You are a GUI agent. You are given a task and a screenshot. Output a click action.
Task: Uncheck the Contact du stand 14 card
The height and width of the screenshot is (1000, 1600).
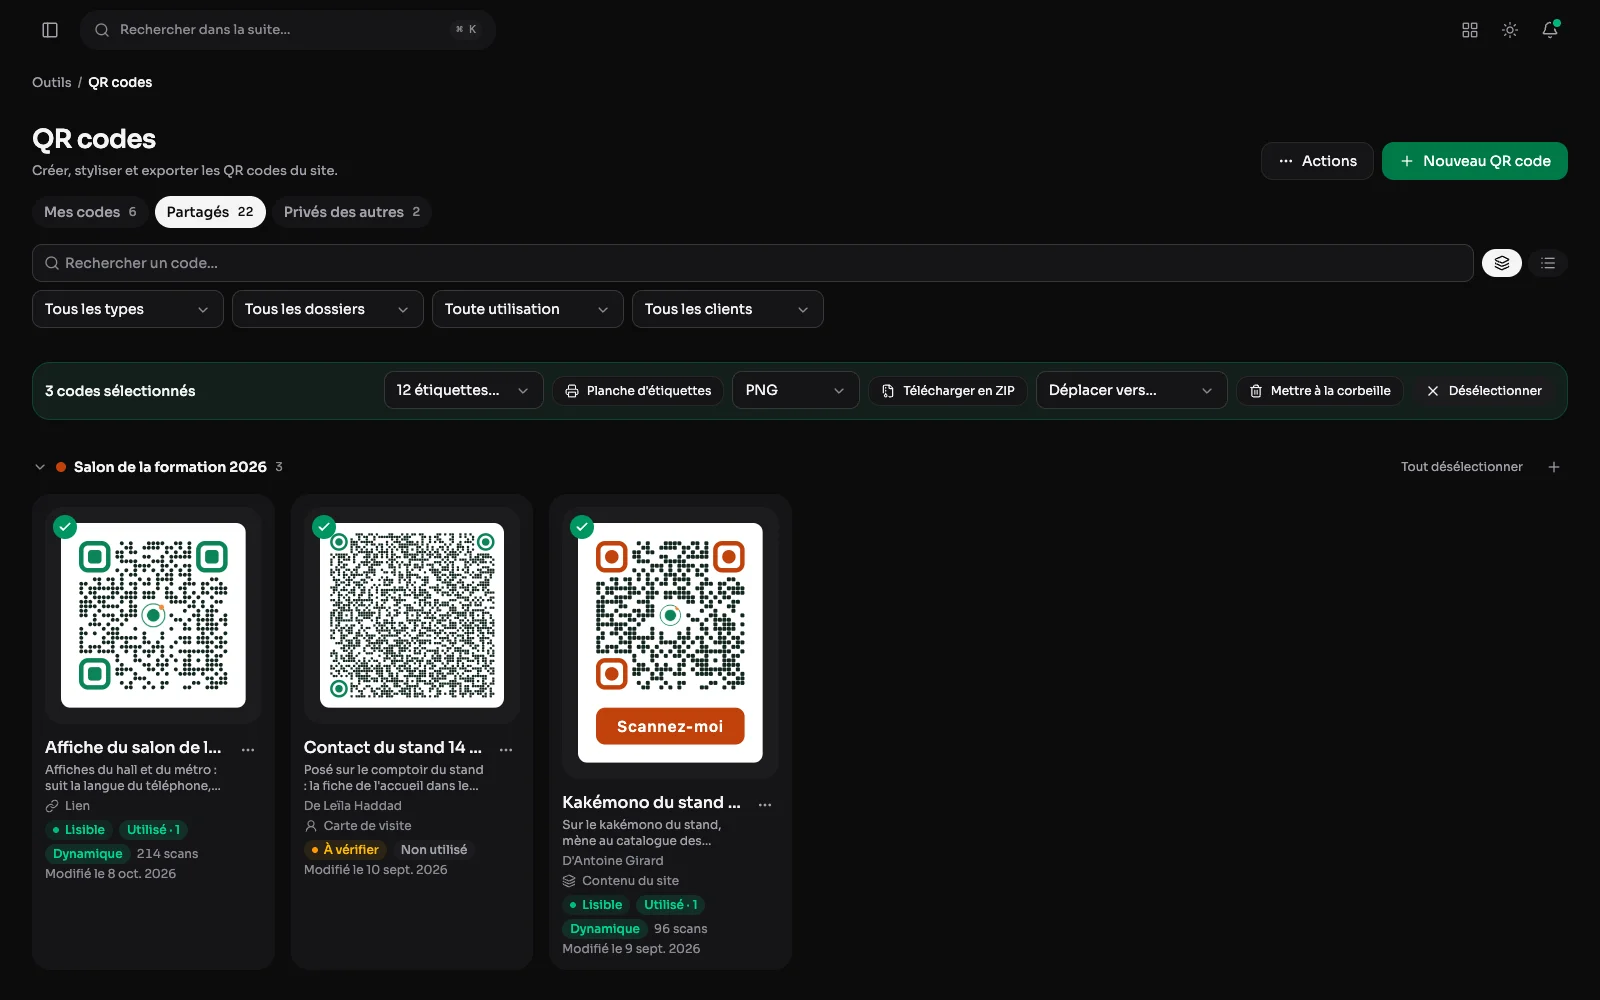[x=324, y=526]
